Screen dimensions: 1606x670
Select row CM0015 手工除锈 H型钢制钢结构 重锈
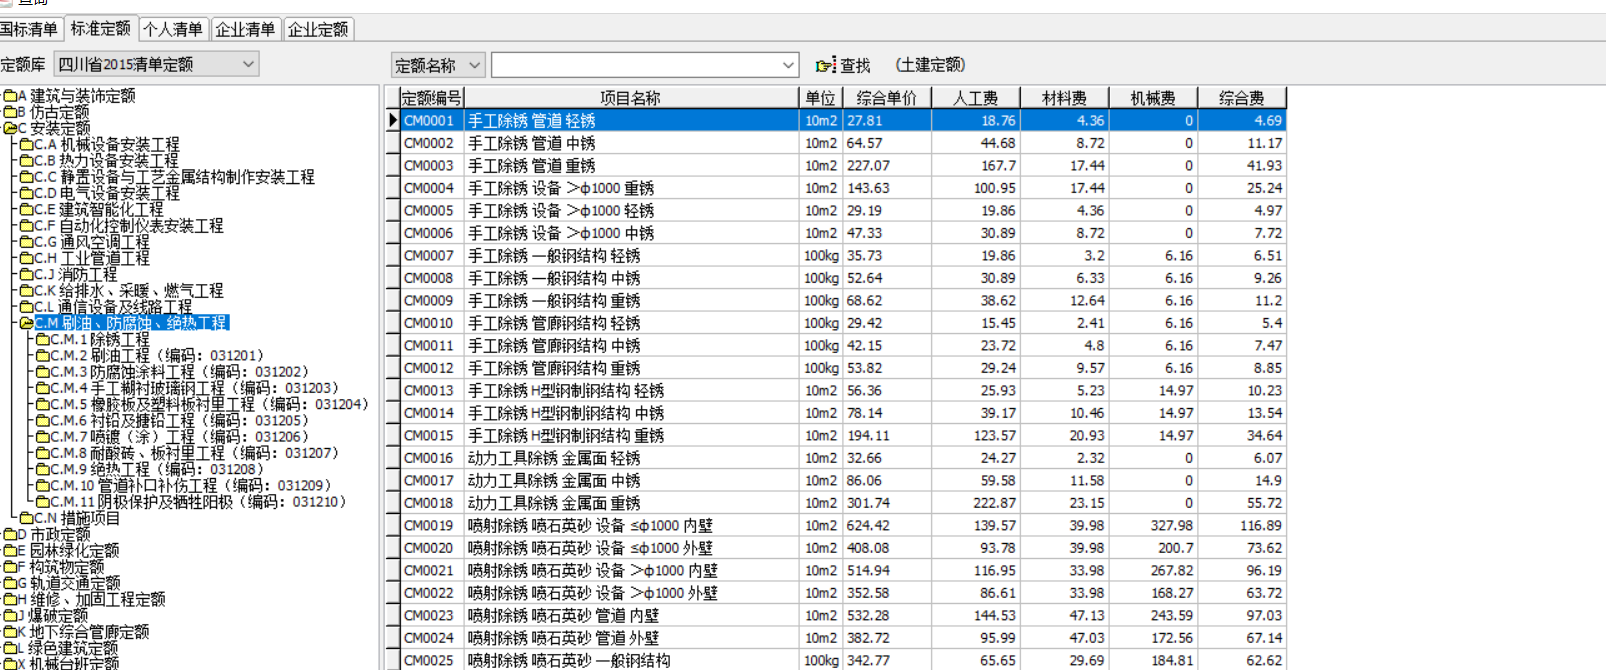[x=843, y=435]
